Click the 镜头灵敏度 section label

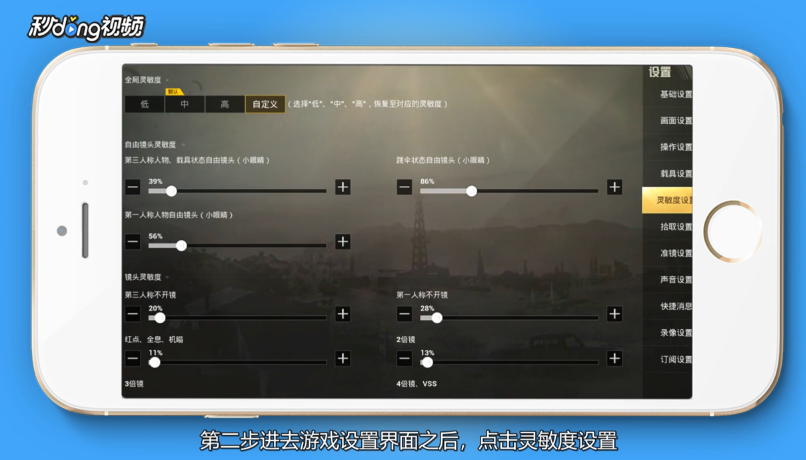tap(143, 277)
